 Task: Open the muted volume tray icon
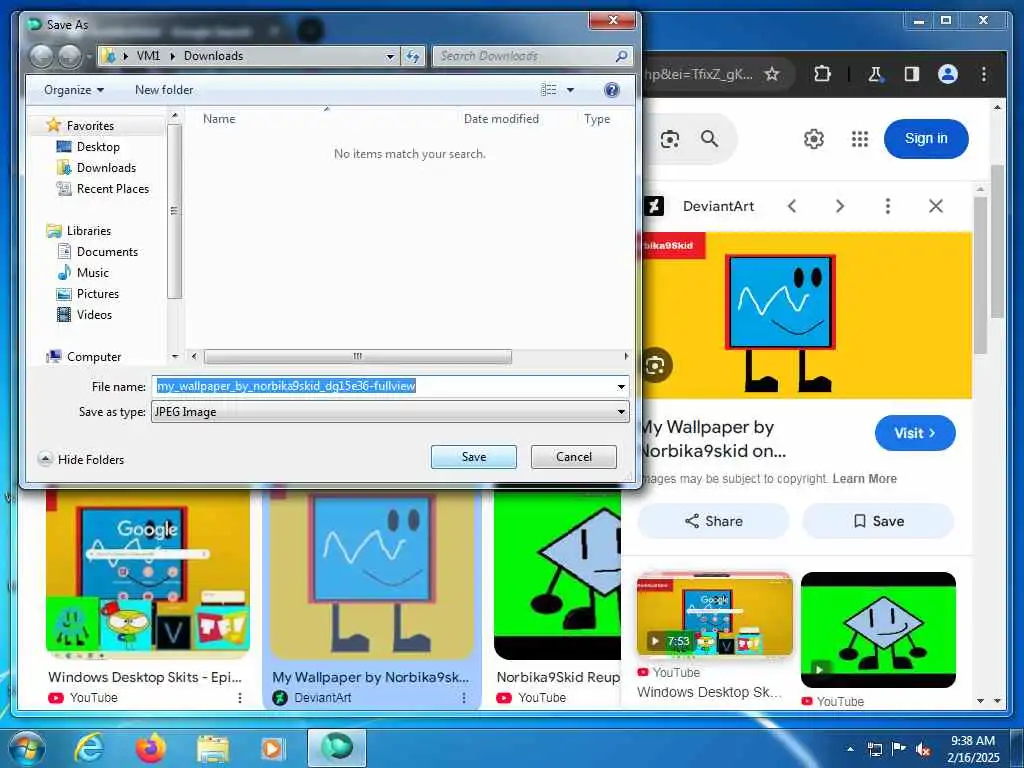923,750
